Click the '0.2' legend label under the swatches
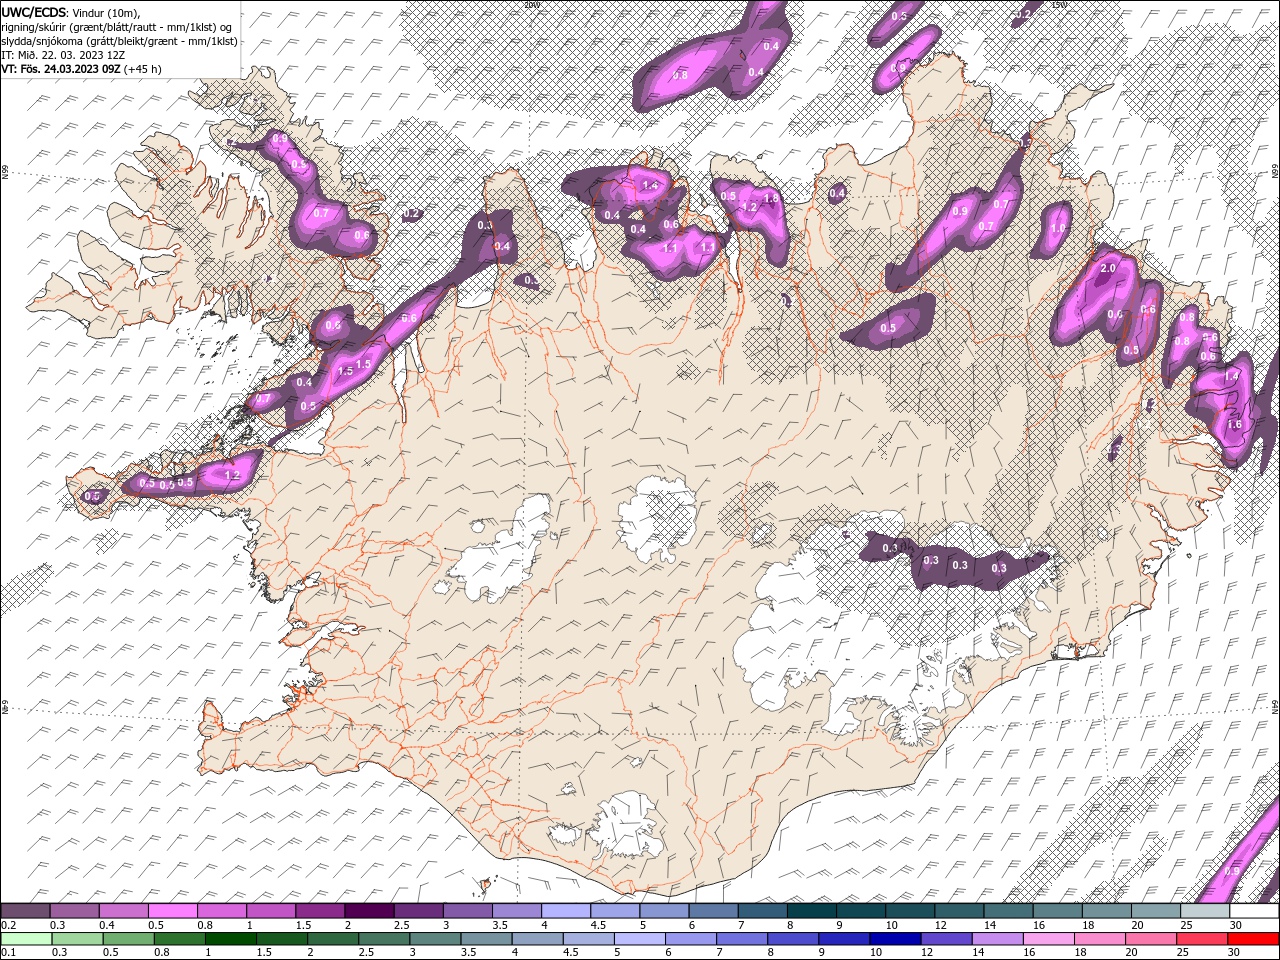The height and width of the screenshot is (960, 1280). tap(9, 925)
